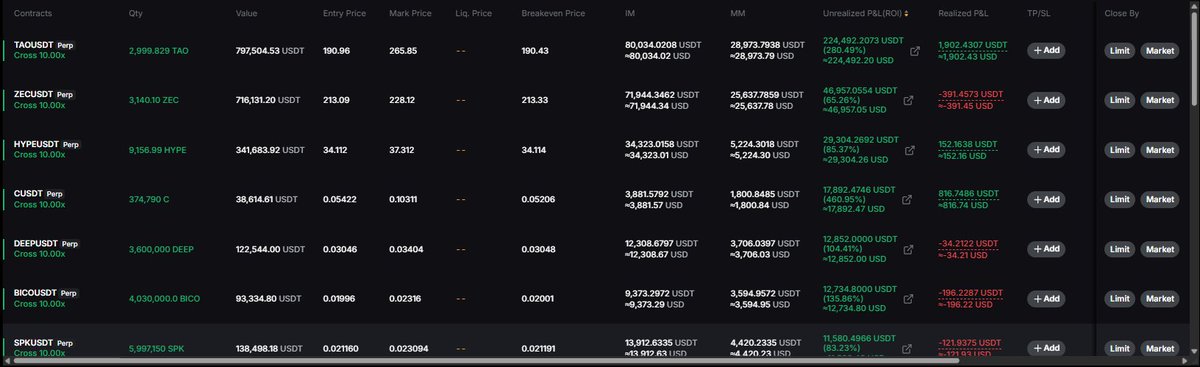Close ZECUSDT position by Market

pos(1160,100)
